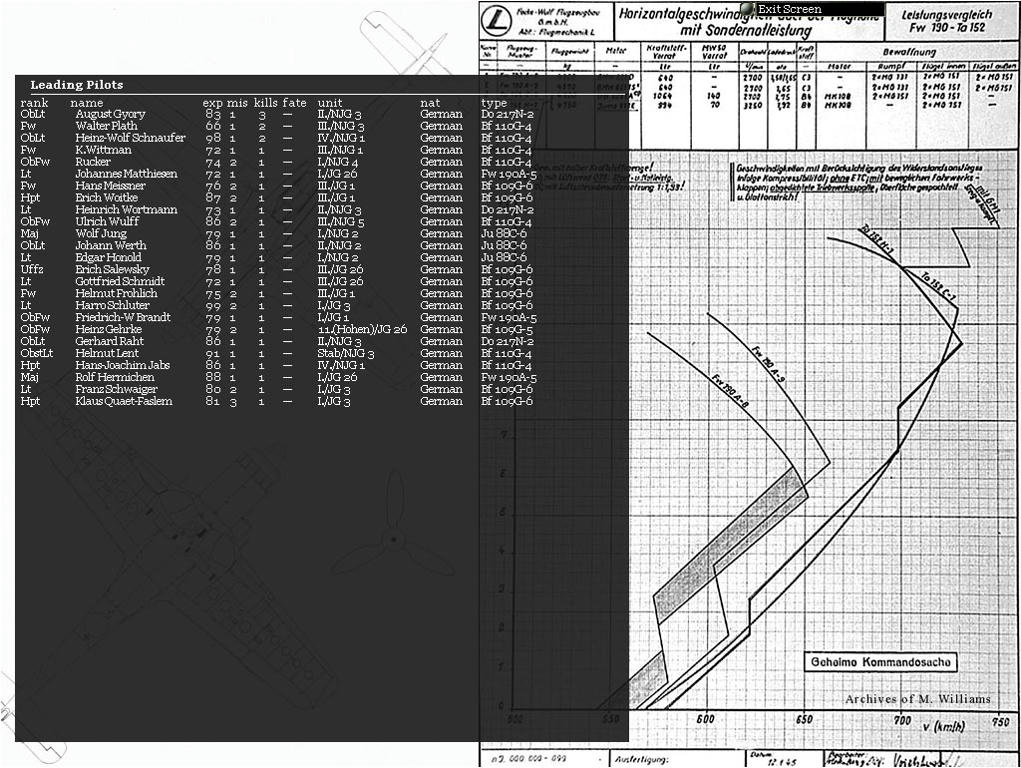
Task: Click Leistungsvergleich Fw 190 - Ta 152 heading
Action: [x=946, y=21]
